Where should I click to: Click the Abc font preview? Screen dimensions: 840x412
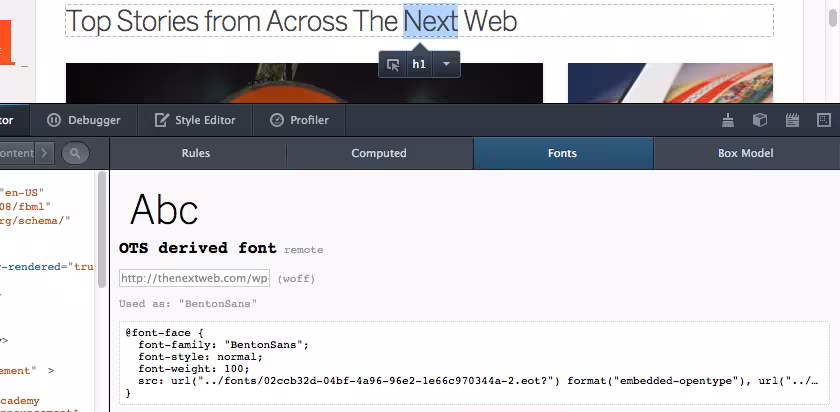pyautogui.click(x=164, y=210)
